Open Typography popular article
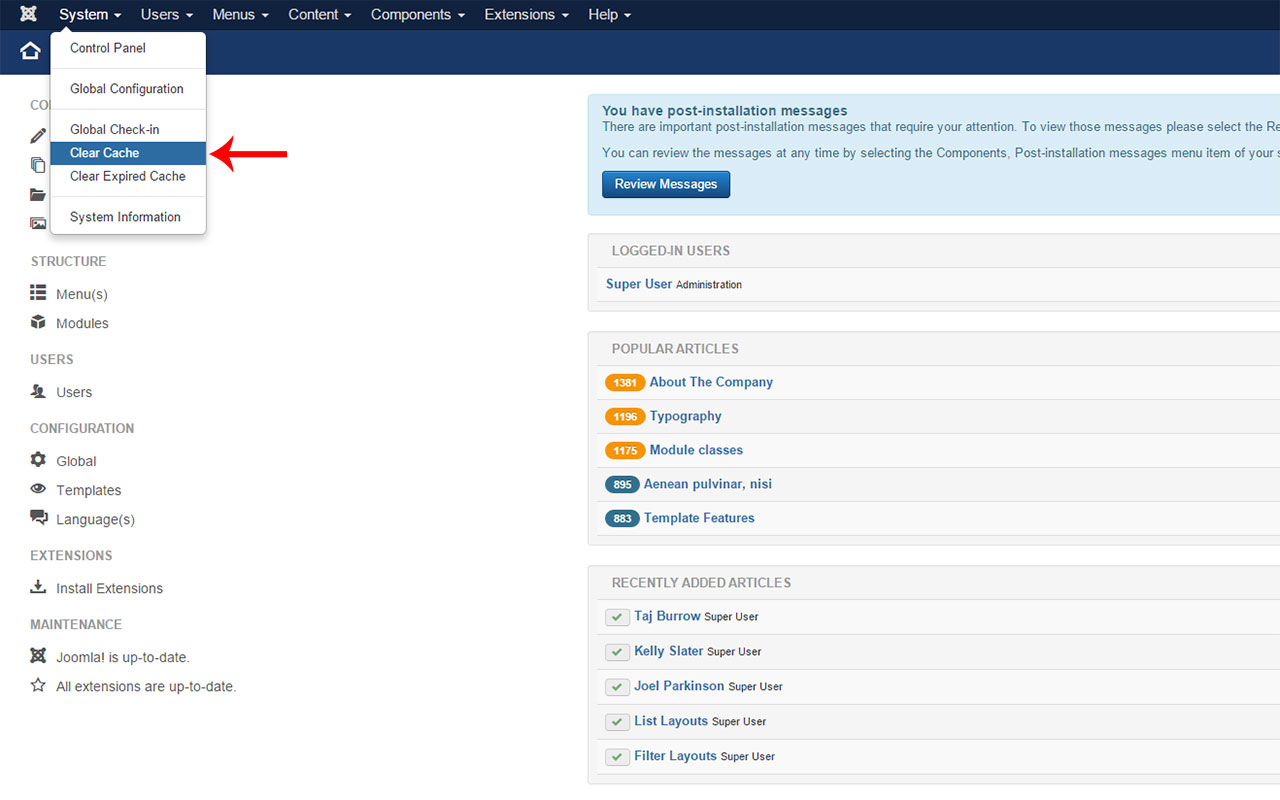Image resolution: width=1280 pixels, height=800 pixels. 685,416
